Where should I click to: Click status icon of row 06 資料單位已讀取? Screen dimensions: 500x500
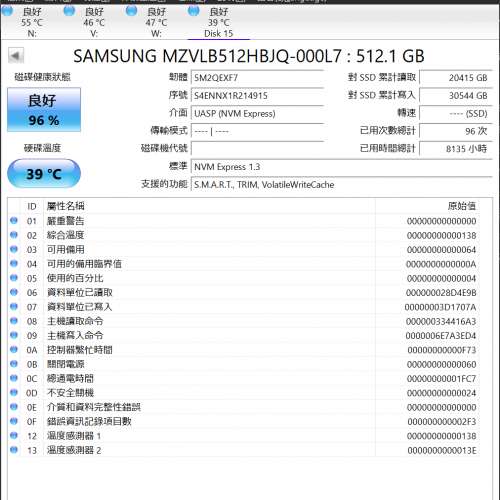coord(14,292)
